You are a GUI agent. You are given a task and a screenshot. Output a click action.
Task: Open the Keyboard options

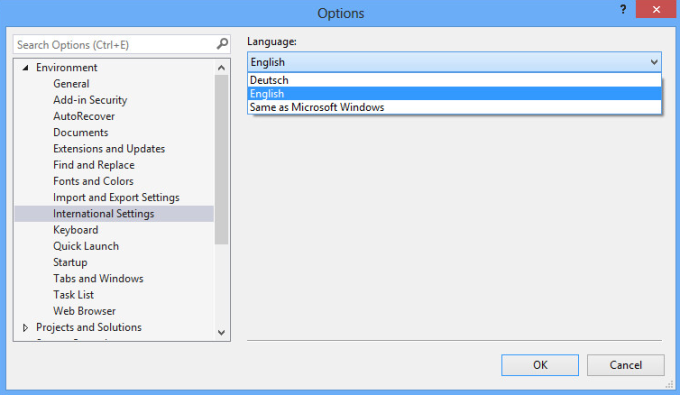coord(75,230)
